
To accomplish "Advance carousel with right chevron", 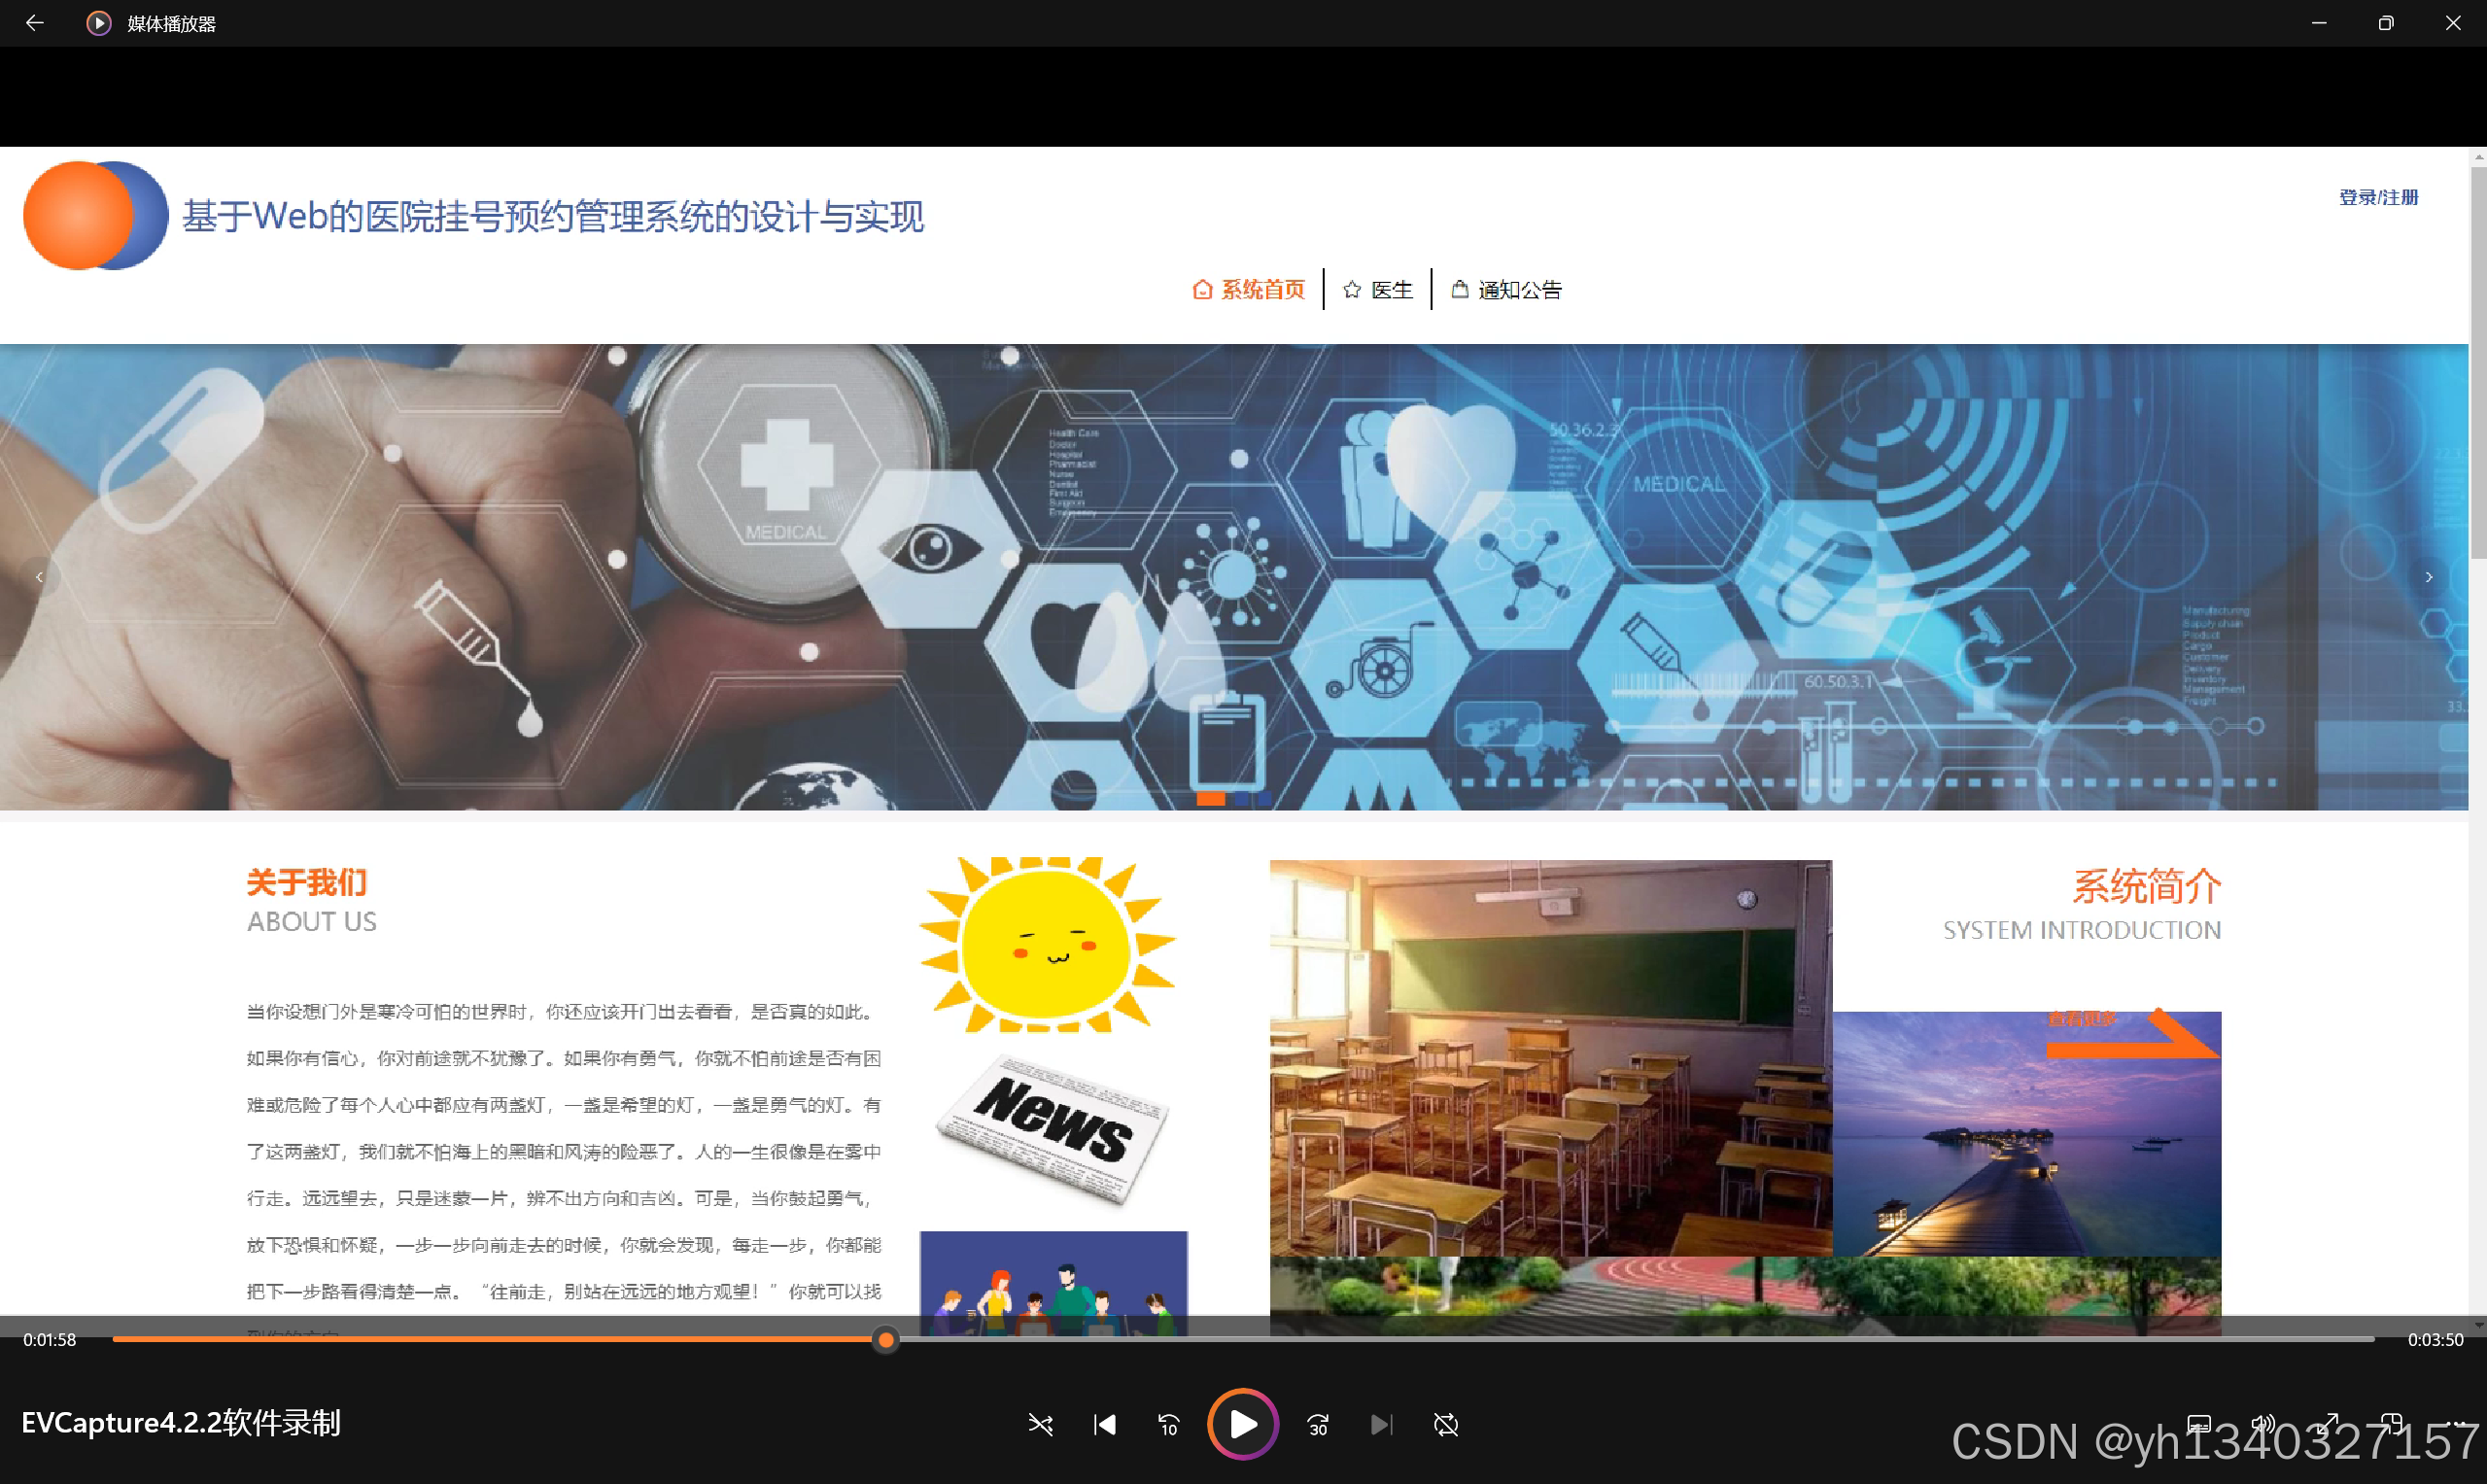I will tap(2428, 577).
